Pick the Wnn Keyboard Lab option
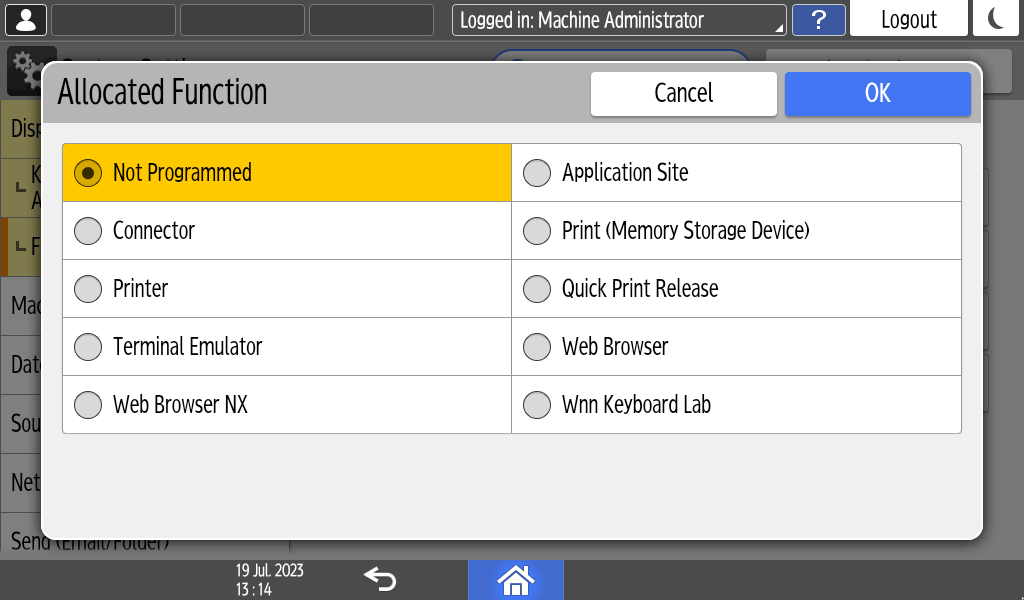This screenshot has width=1024, height=600. pos(538,405)
